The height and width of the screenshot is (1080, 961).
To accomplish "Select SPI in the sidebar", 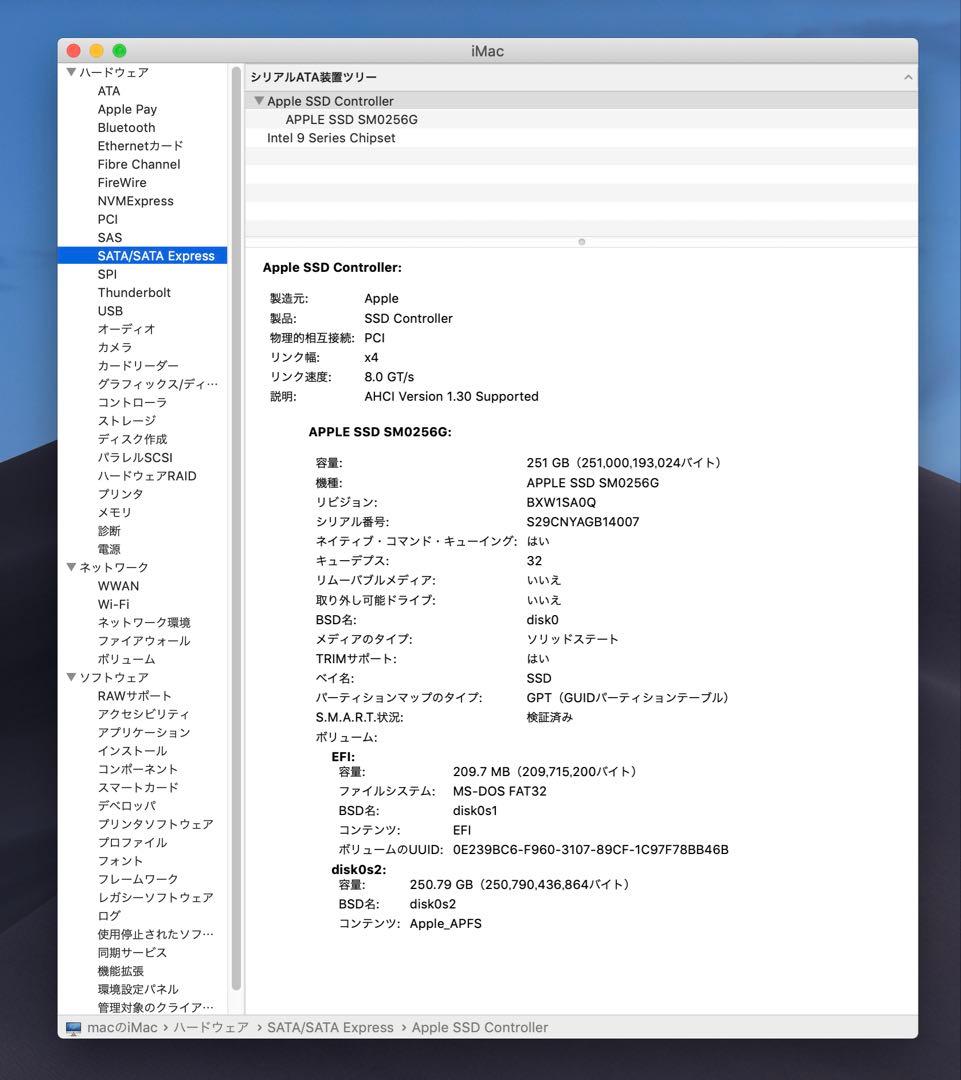I will (107, 274).
